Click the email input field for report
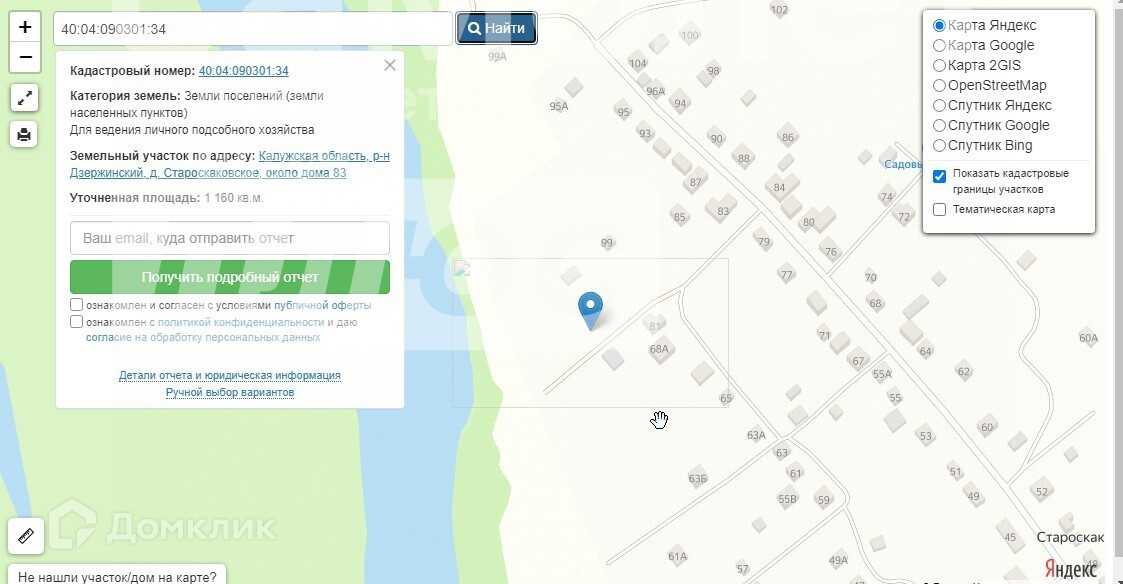This screenshot has width=1123, height=584. (x=230, y=238)
